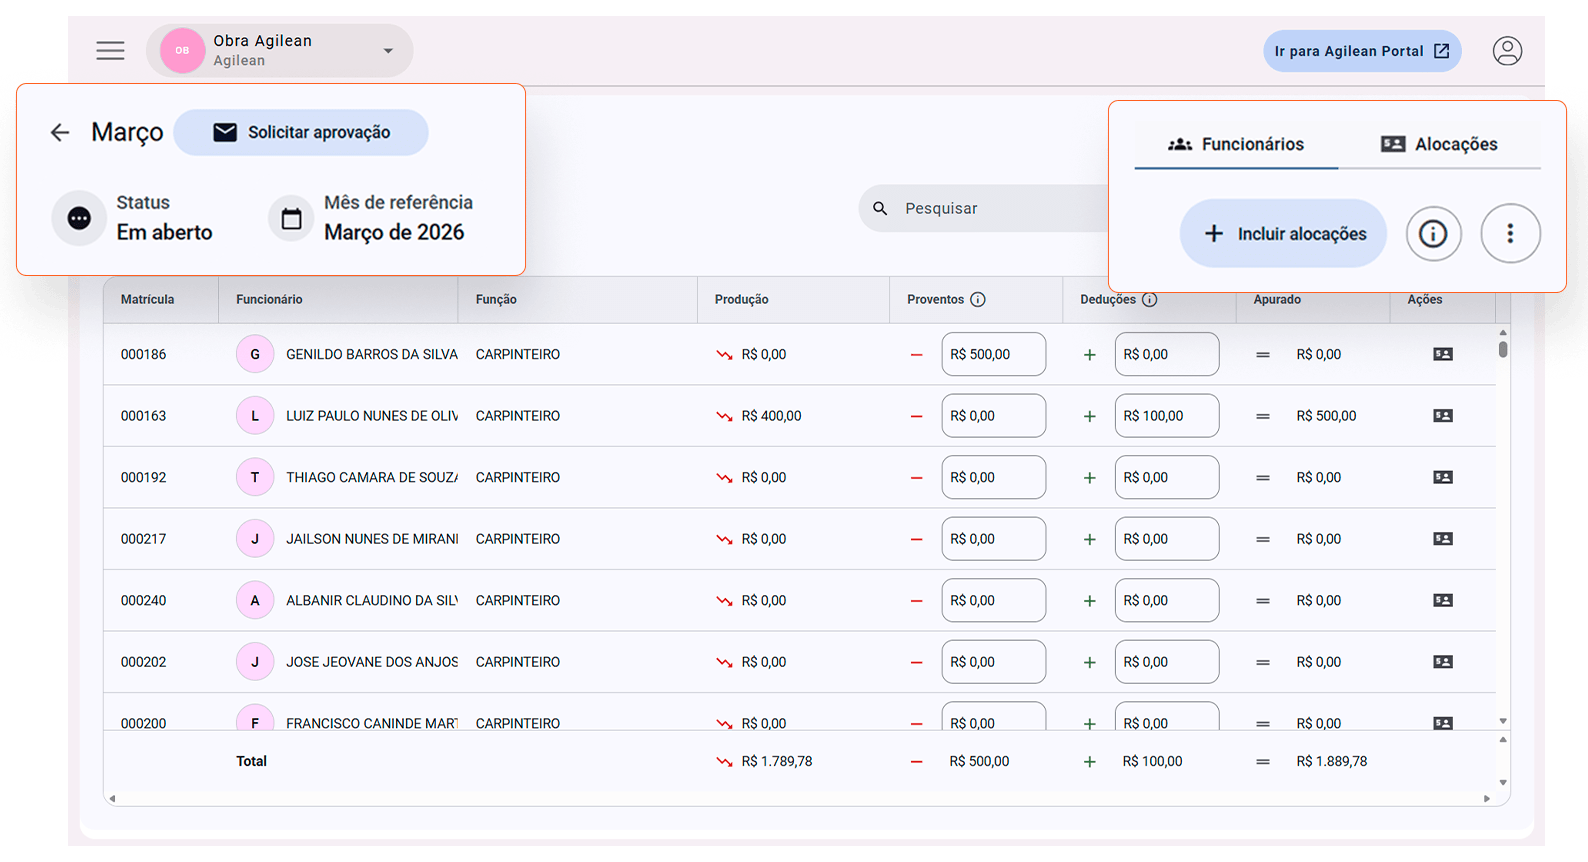Click the T avatar of Thiago Camara
This screenshot has height=862, width=1588.
(255, 477)
